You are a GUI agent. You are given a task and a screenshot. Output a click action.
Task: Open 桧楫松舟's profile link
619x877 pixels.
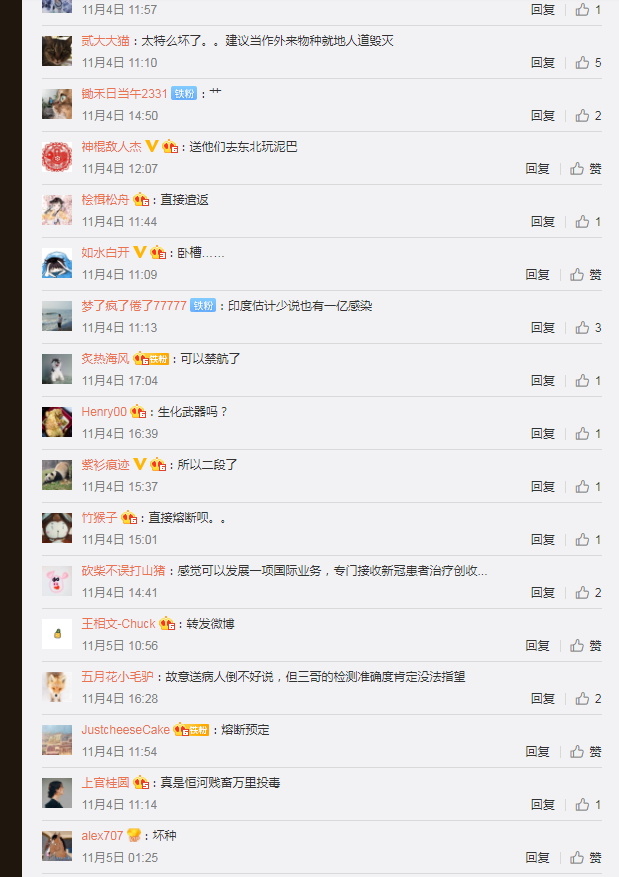[105, 200]
